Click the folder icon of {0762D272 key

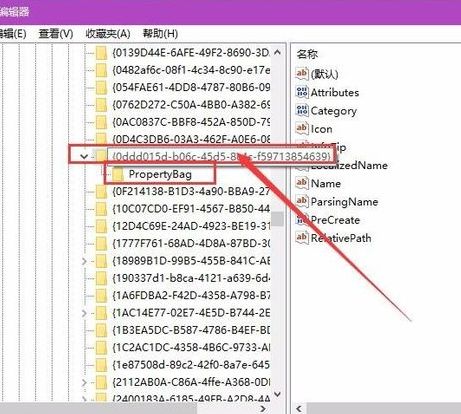click(x=101, y=105)
